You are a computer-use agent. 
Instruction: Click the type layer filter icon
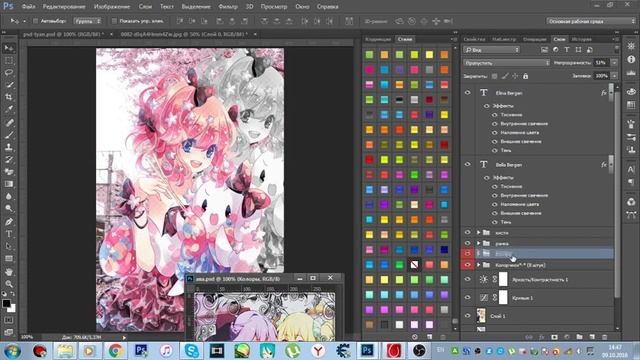pos(567,49)
